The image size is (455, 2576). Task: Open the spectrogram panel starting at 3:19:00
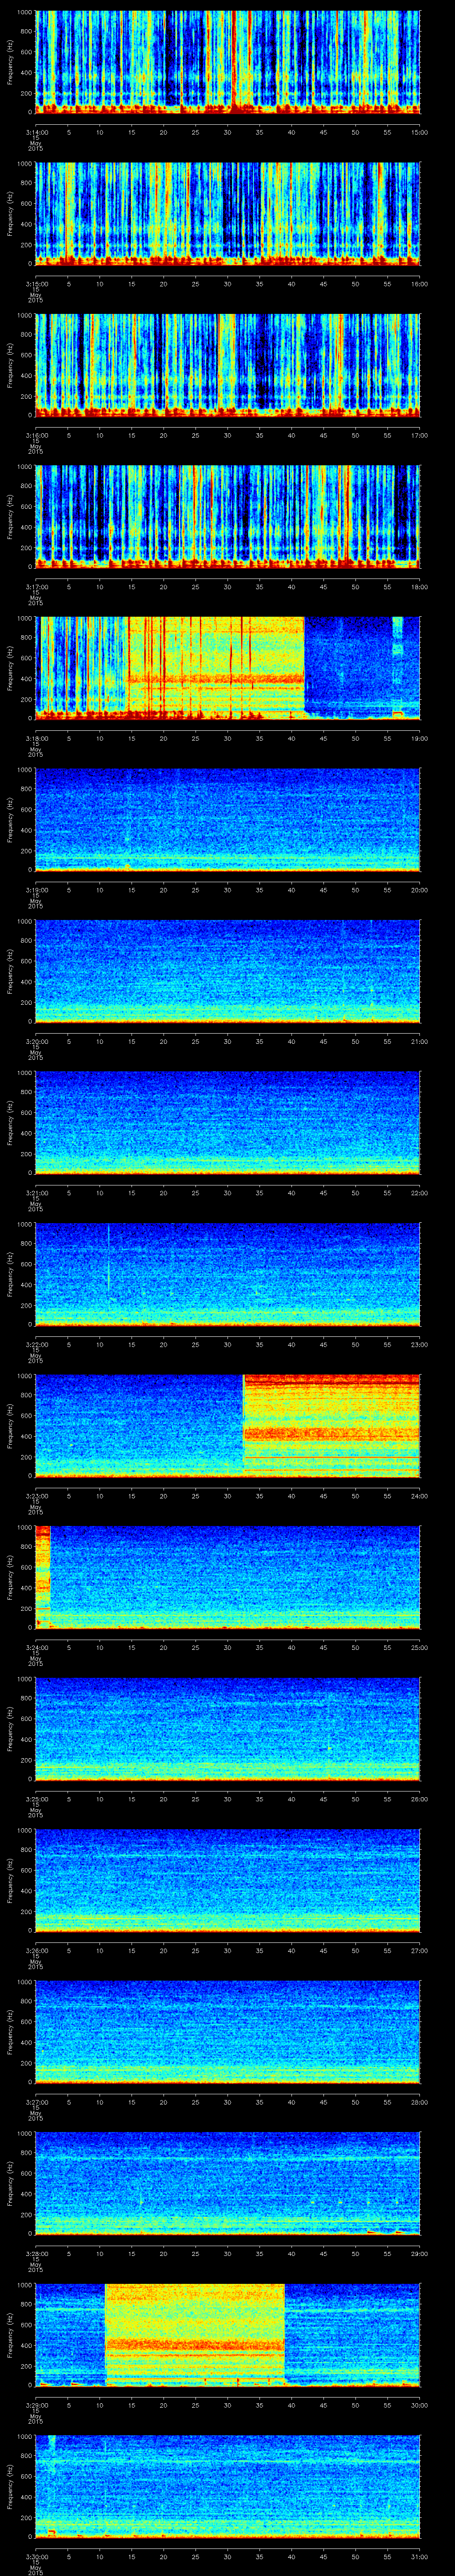point(228,819)
